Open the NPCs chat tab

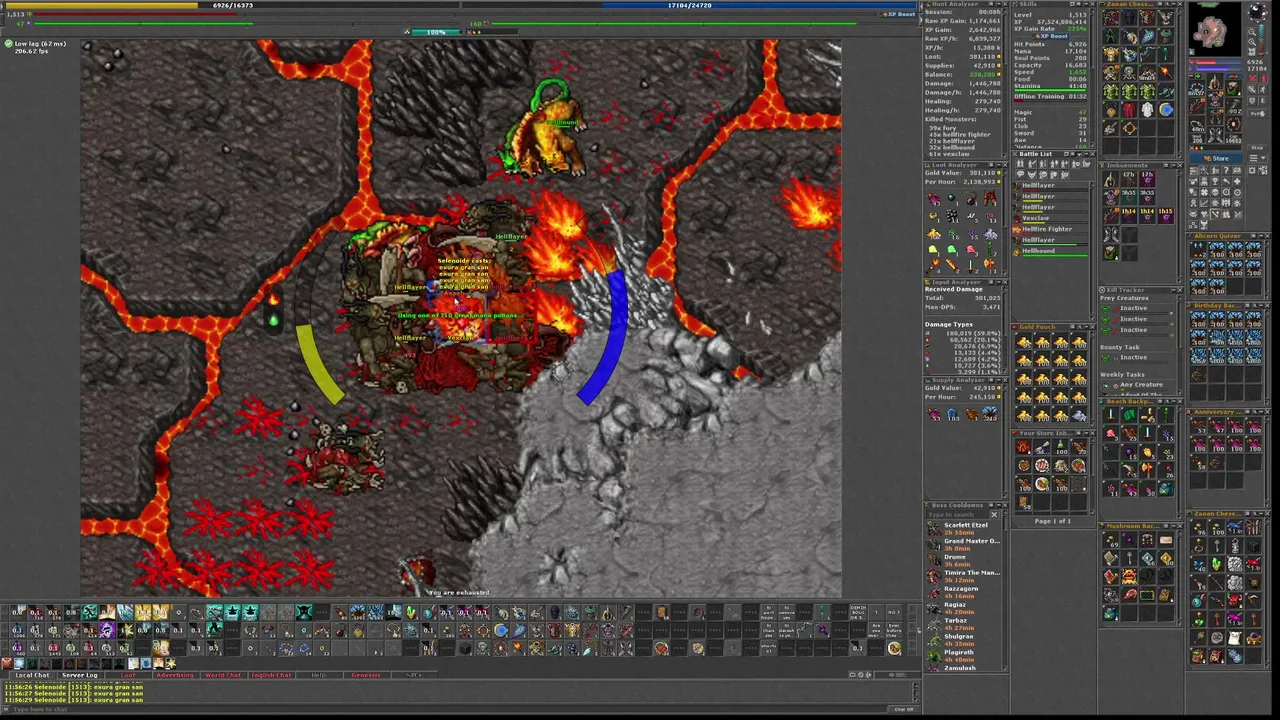tap(413, 675)
